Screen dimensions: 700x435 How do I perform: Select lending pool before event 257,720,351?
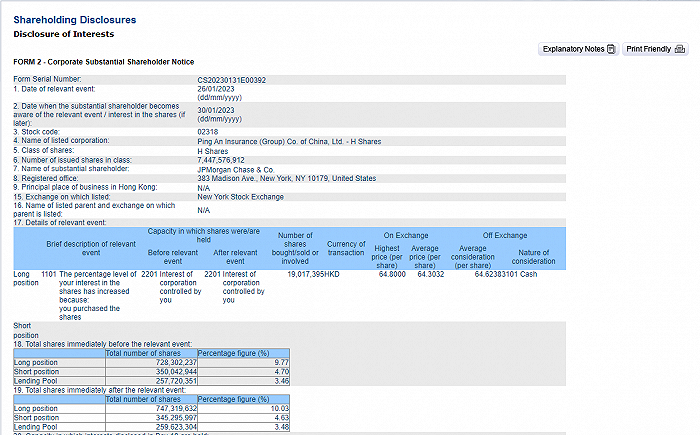[x=176, y=381]
